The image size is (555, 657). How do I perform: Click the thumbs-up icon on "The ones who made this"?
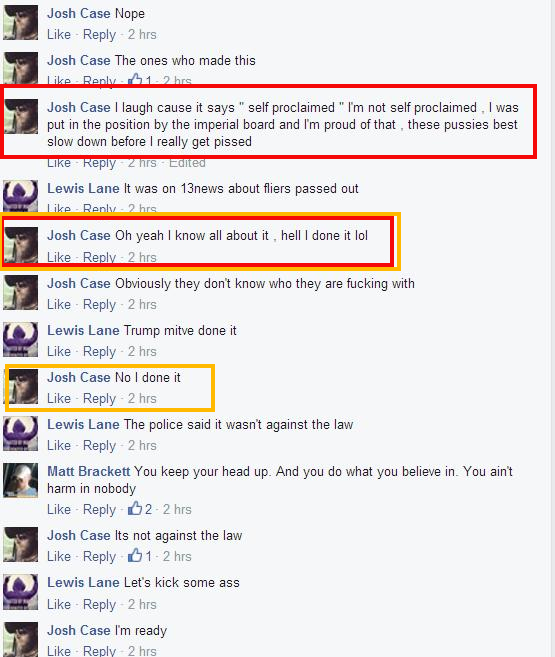tap(135, 79)
